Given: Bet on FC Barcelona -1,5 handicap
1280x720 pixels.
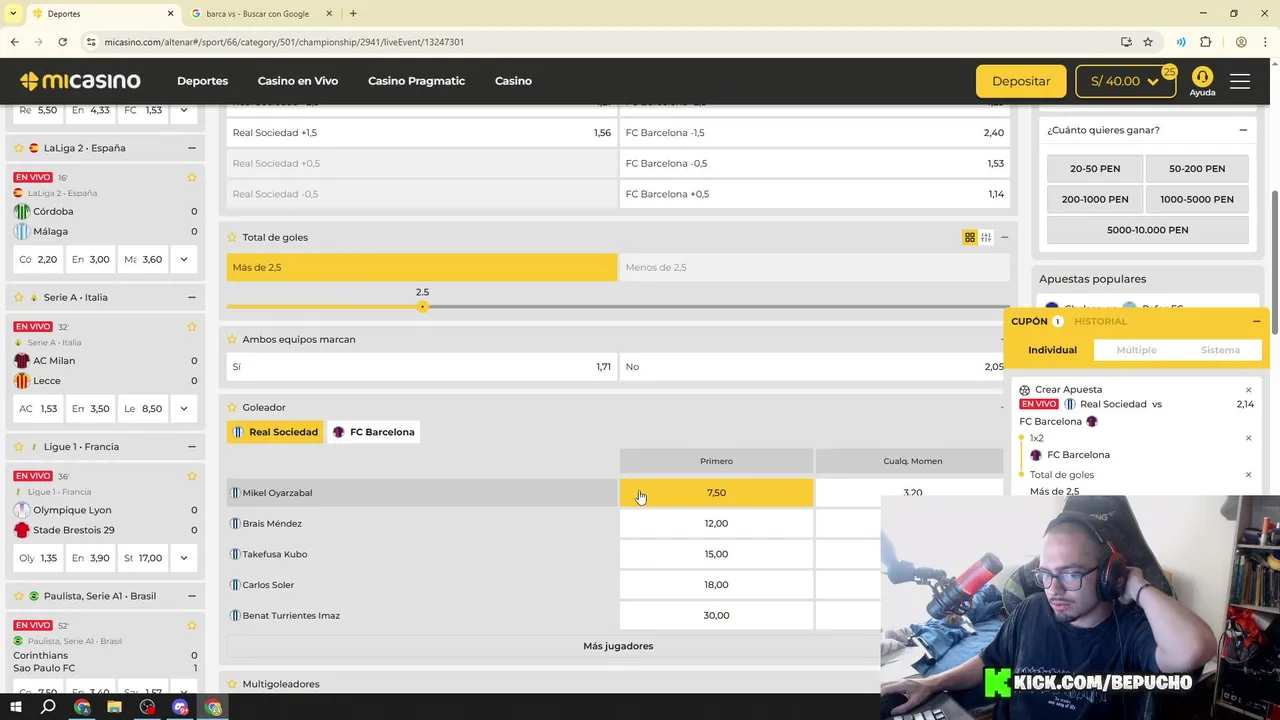Looking at the screenshot, I should (815, 133).
